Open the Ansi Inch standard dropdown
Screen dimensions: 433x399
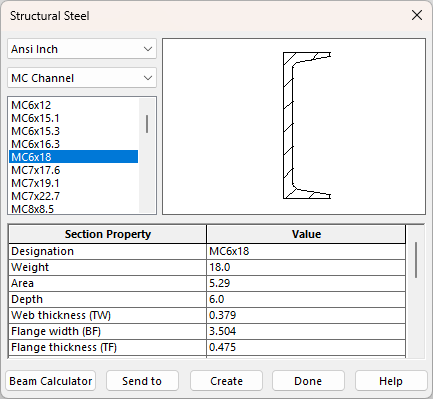coord(82,49)
